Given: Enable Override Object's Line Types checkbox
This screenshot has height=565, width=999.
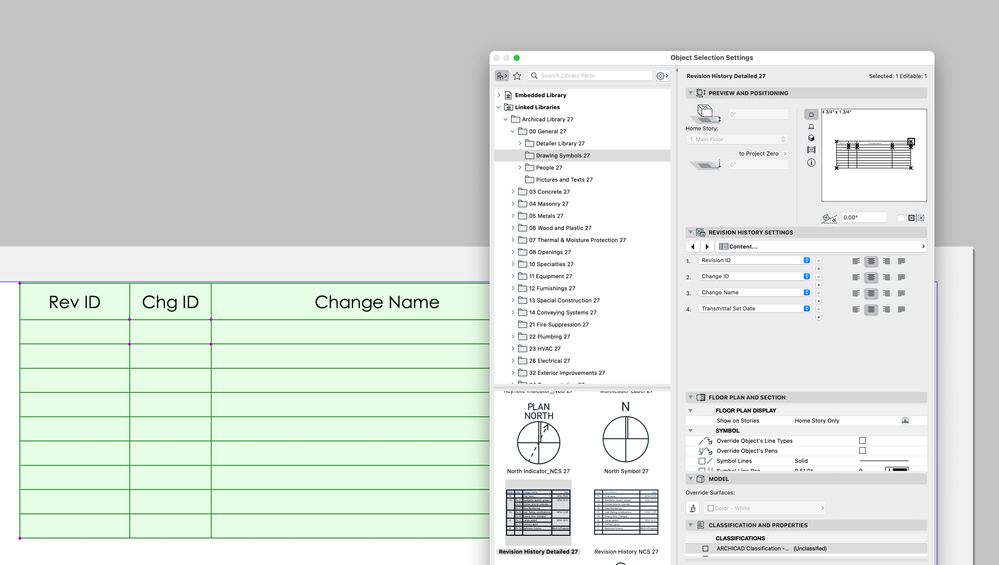Looking at the screenshot, I should coord(862,441).
